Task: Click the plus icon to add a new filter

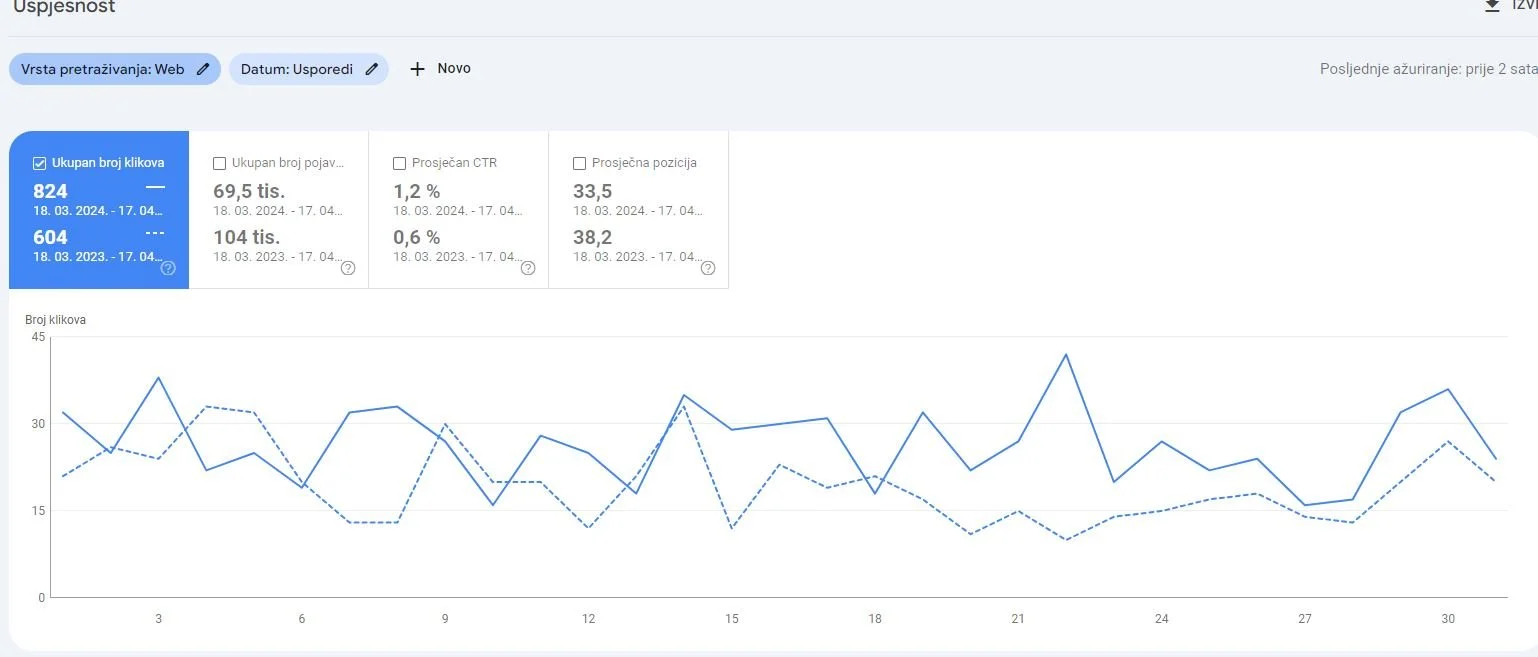Action: point(418,69)
